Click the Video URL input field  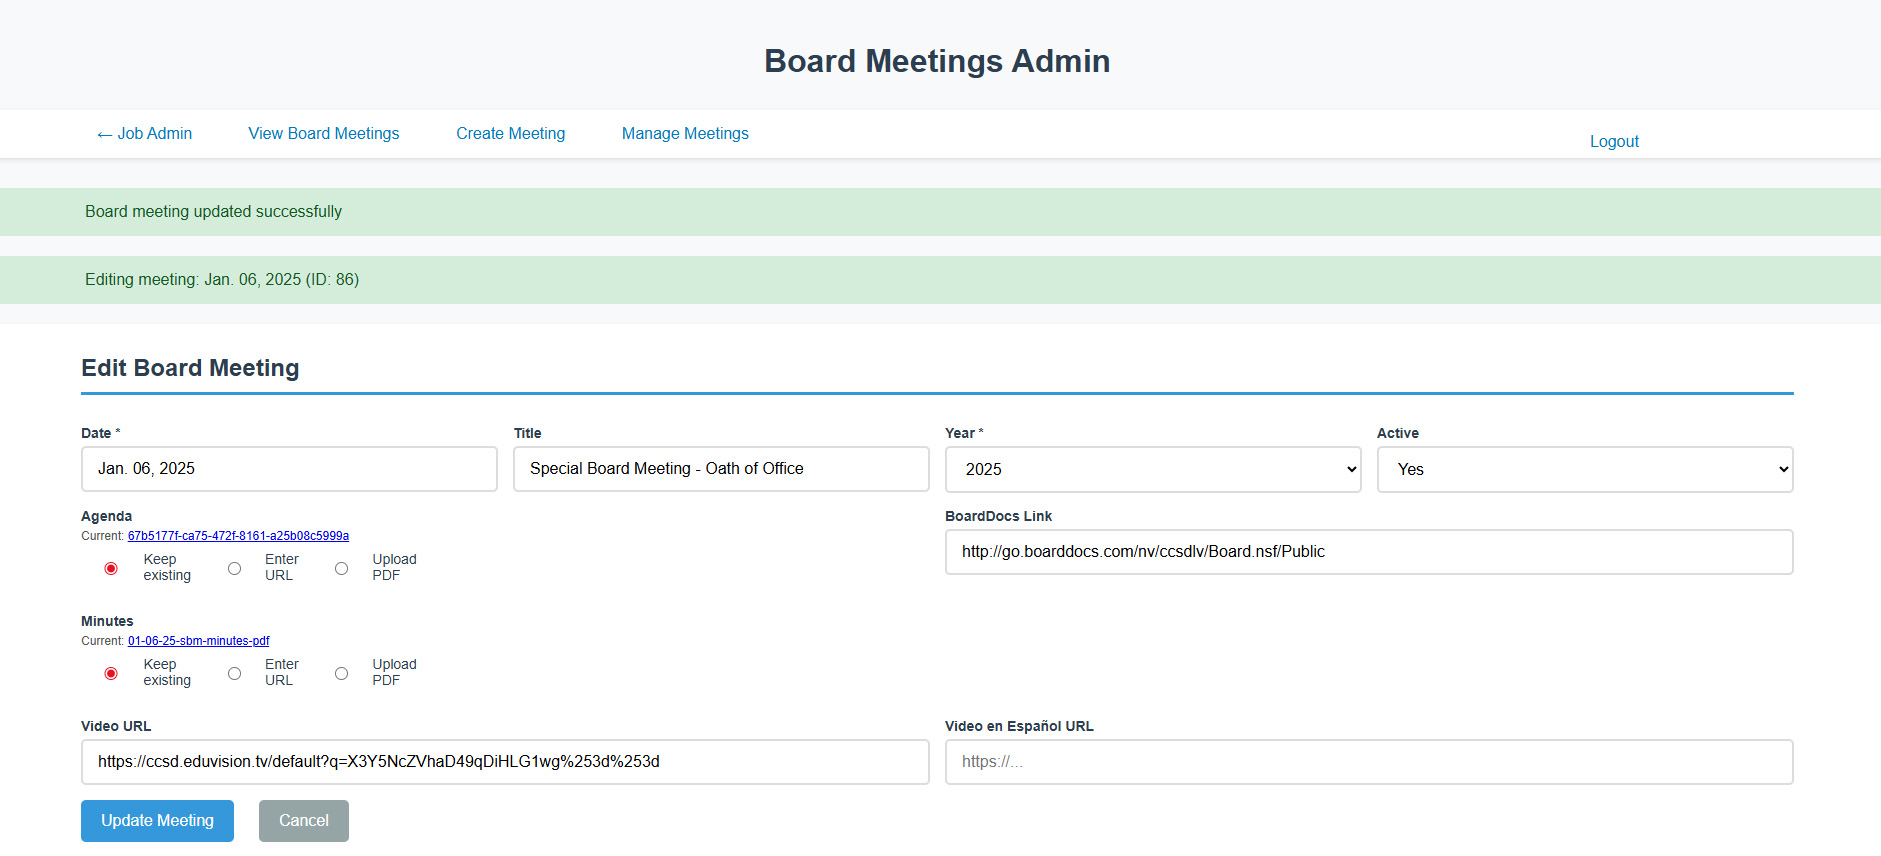[x=505, y=762]
